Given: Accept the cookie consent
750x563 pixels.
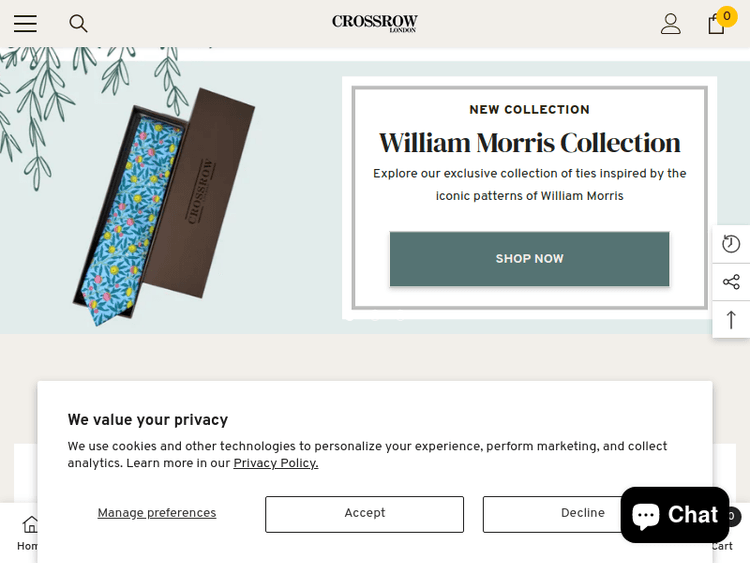Looking at the screenshot, I should pyautogui.click(x=364, y=514).
